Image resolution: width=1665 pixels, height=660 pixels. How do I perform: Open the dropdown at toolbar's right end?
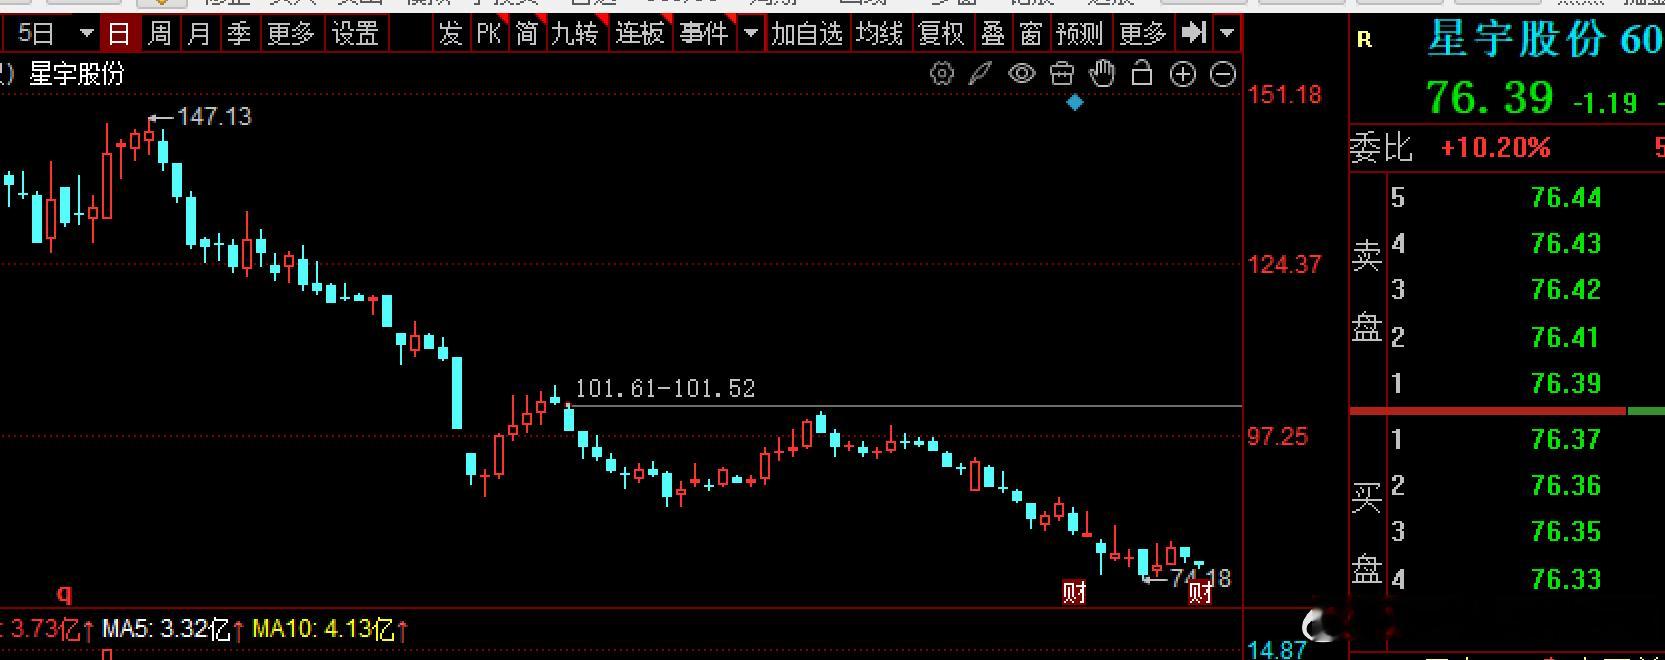click(x=1228, y=34)
